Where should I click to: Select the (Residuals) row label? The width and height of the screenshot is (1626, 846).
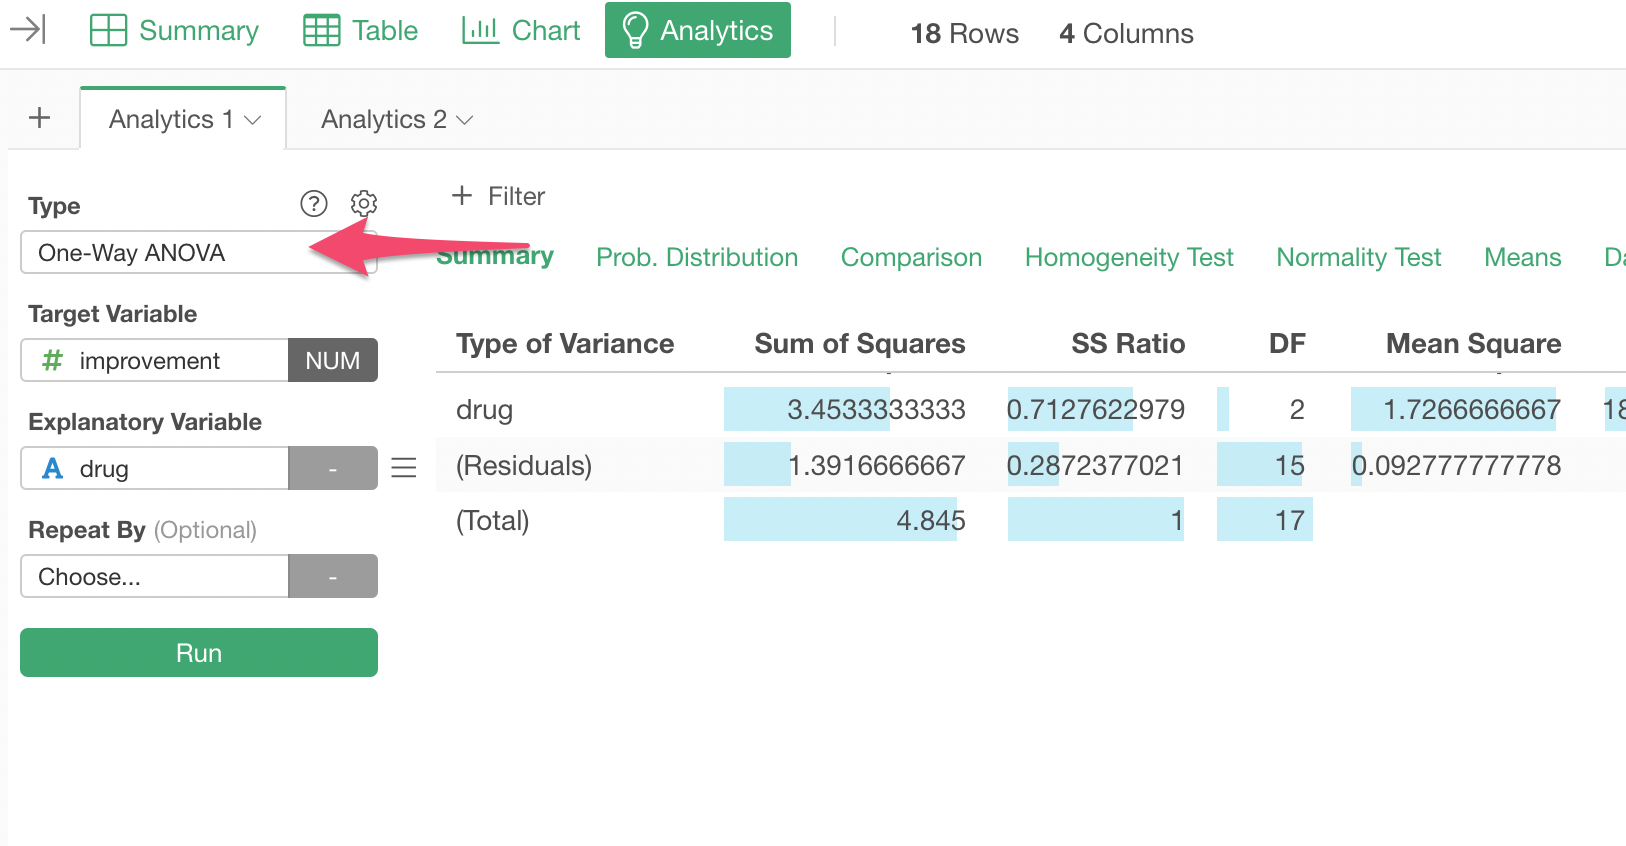(x=524, y=465)
